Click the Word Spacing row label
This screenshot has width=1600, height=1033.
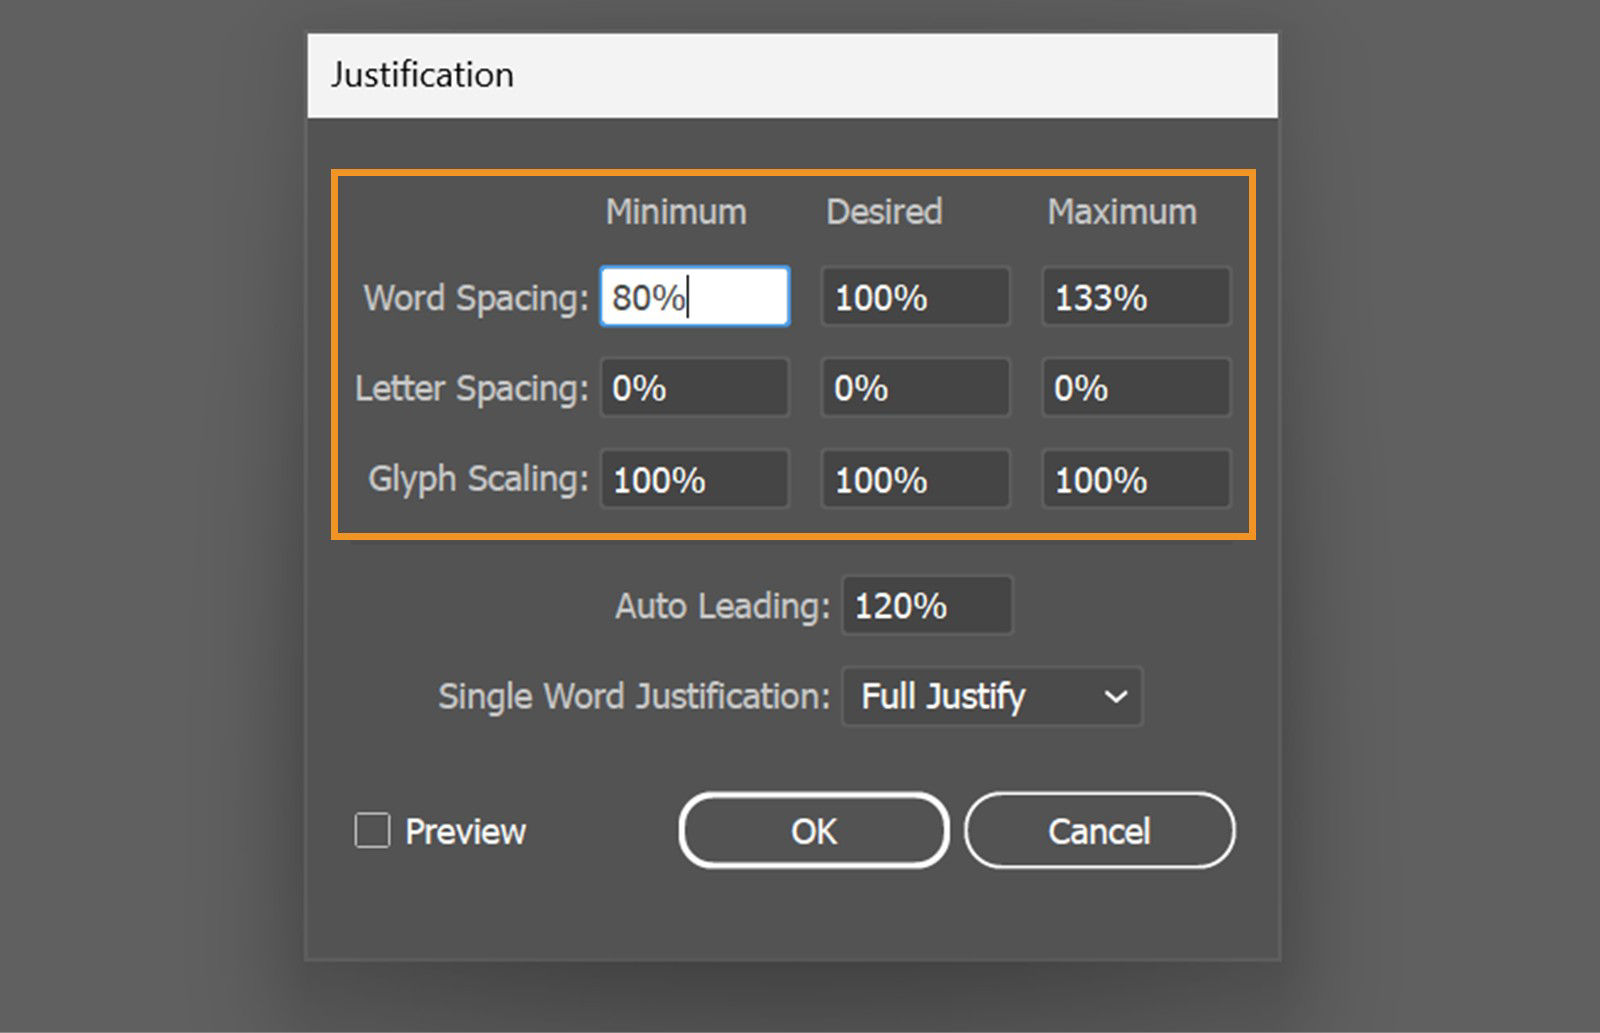tap(473, 297)
